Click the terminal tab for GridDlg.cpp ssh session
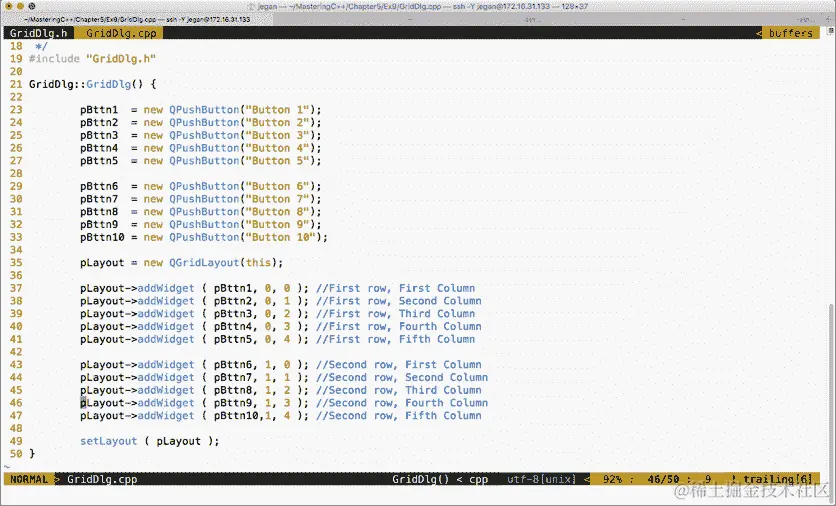 [138, 19]
